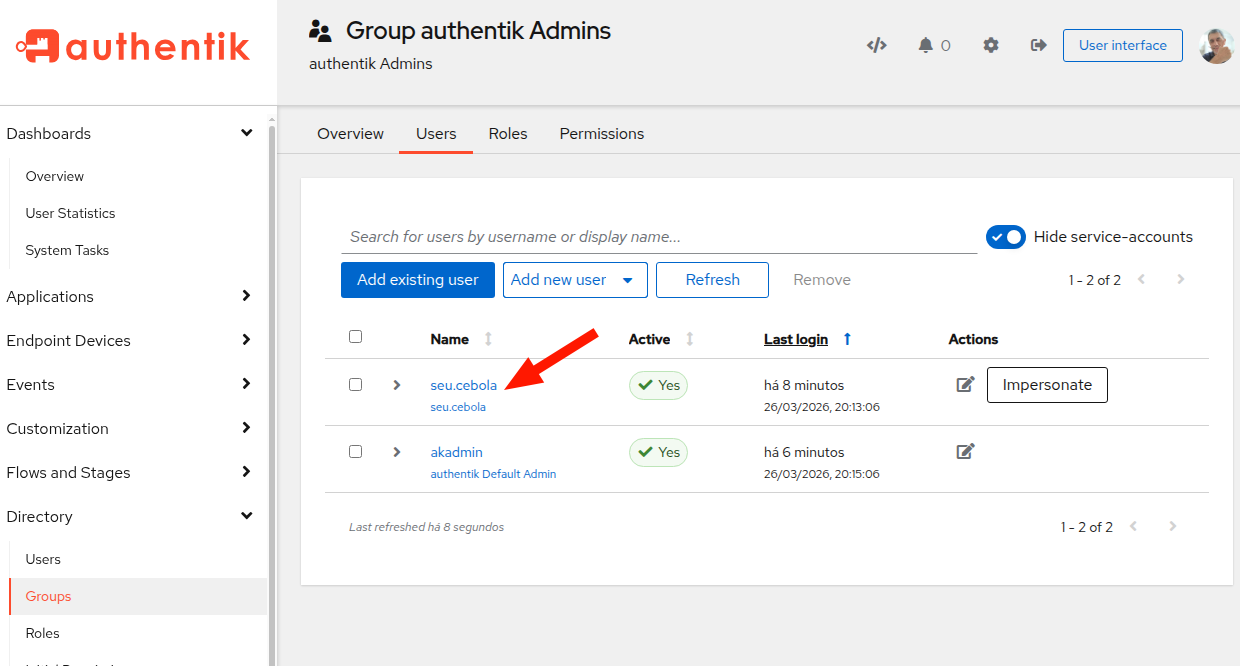Collapse the Dashboards sidebar section
This screenshot has height=666, width=1240.
(246, 131)
